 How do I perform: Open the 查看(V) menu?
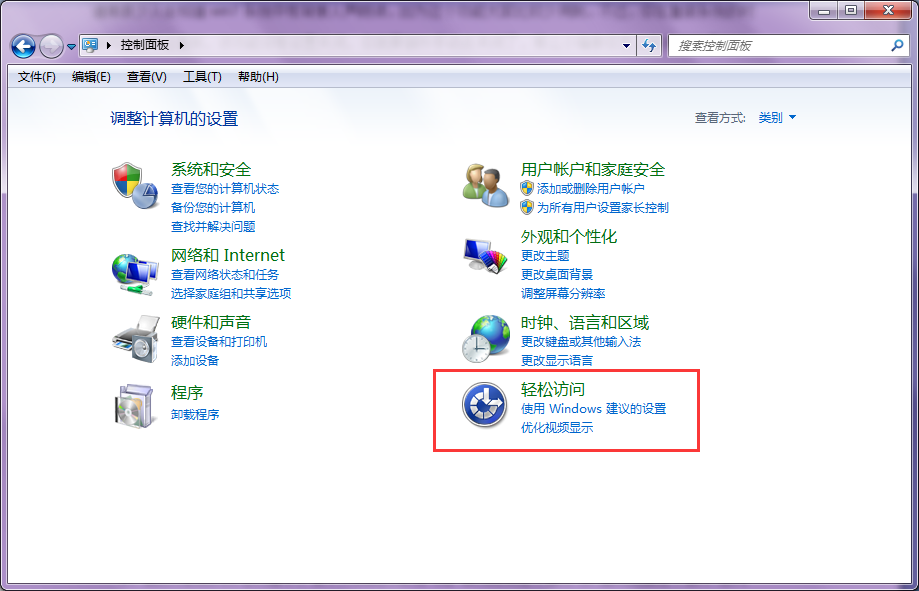(x=147, y=77)
